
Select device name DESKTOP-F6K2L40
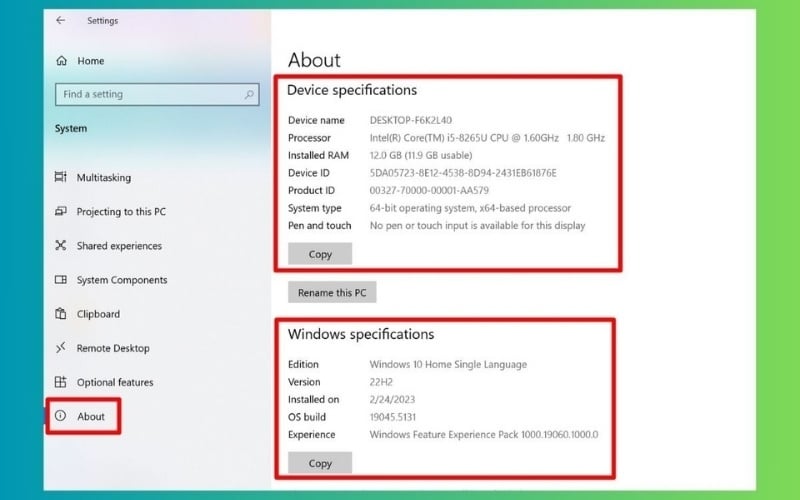tap(411, 120)
